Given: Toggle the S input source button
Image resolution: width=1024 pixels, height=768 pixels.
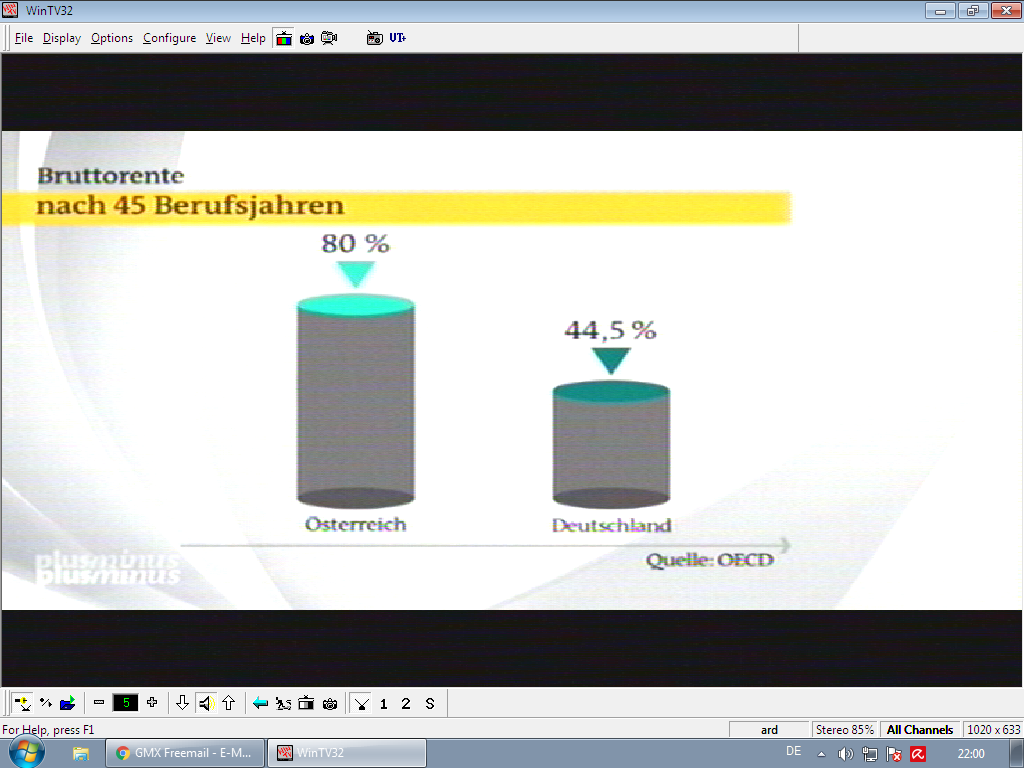Looking at the screenshot, I should (x=430, y=703).
